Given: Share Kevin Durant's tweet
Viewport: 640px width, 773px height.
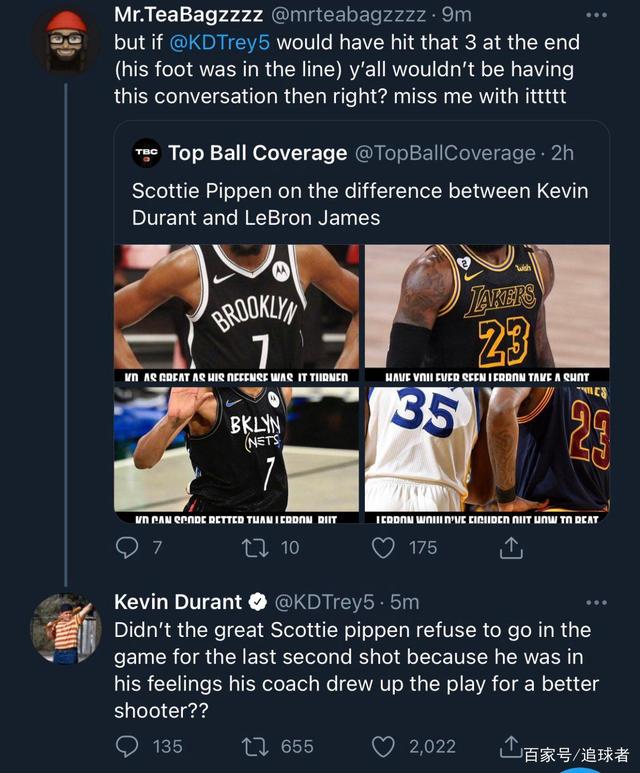Looking at the screenshot, I should 510,746.
